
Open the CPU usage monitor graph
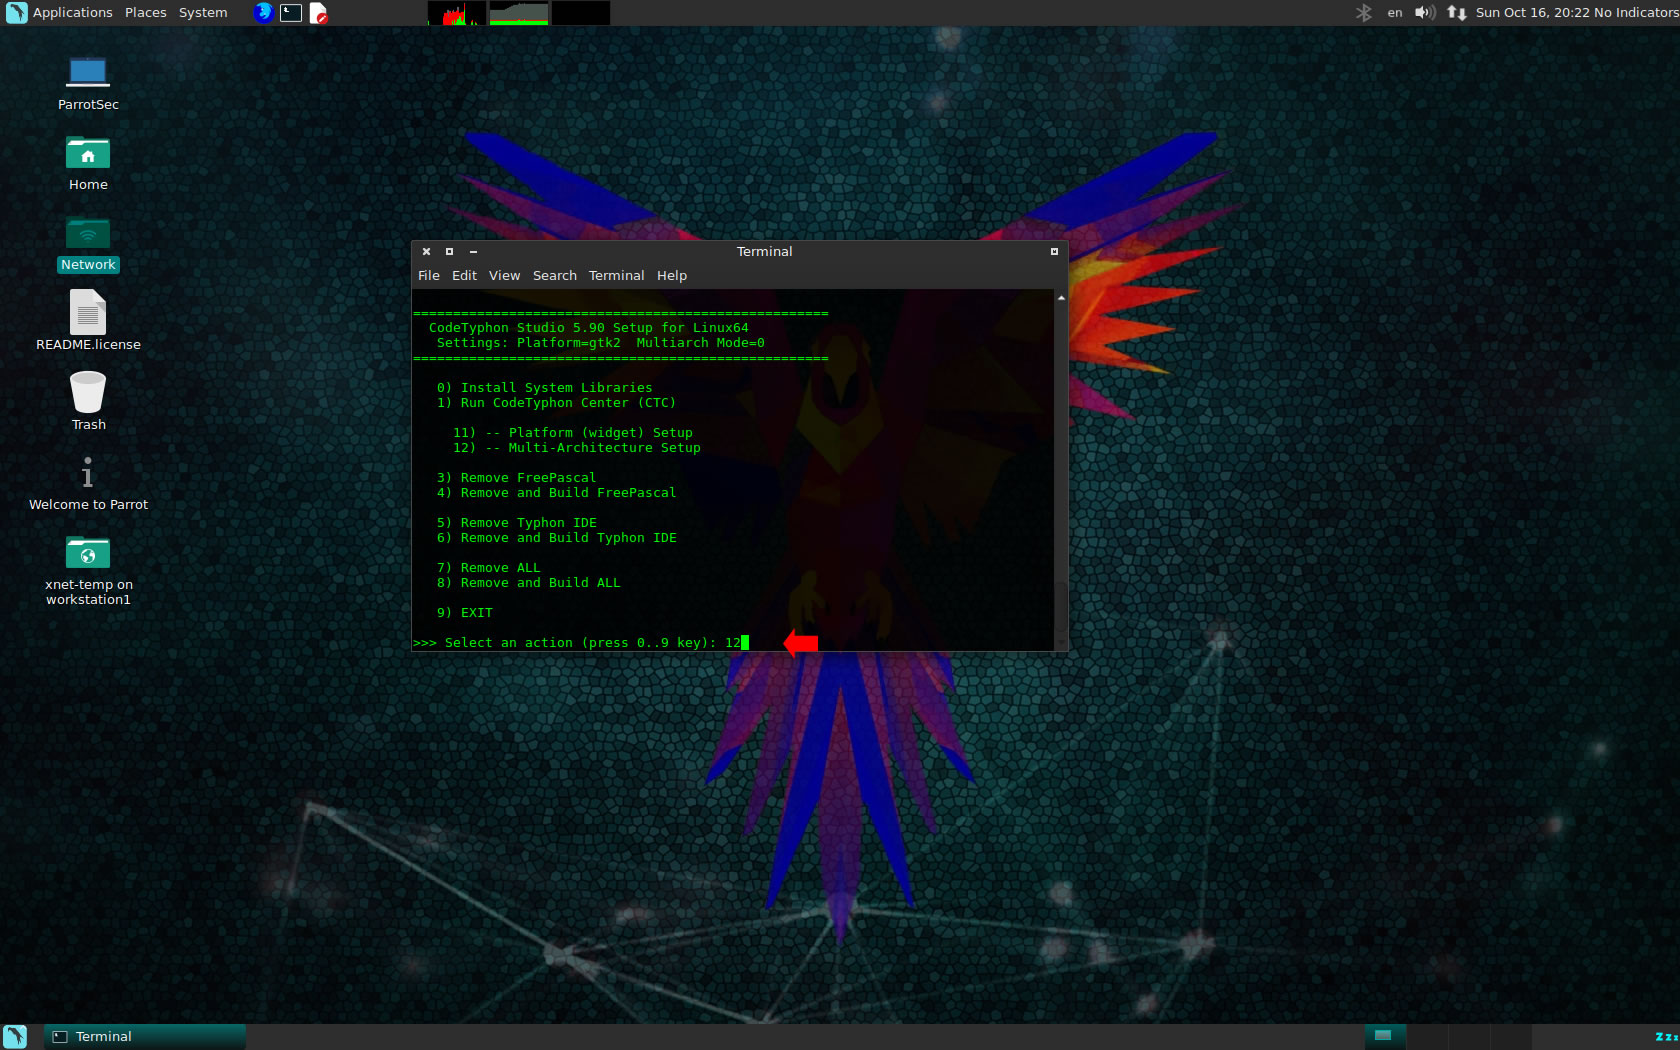point(456,13)
